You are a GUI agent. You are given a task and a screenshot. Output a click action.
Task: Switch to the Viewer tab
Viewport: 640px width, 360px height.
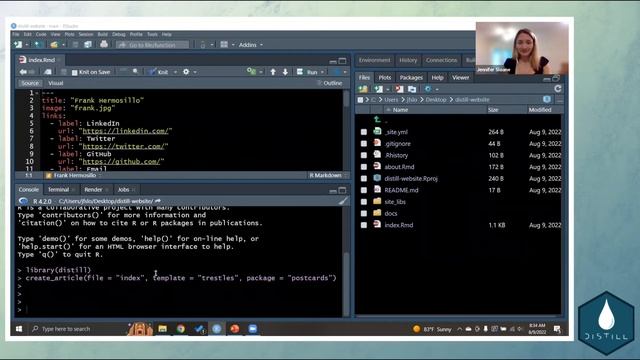(460, 77)
